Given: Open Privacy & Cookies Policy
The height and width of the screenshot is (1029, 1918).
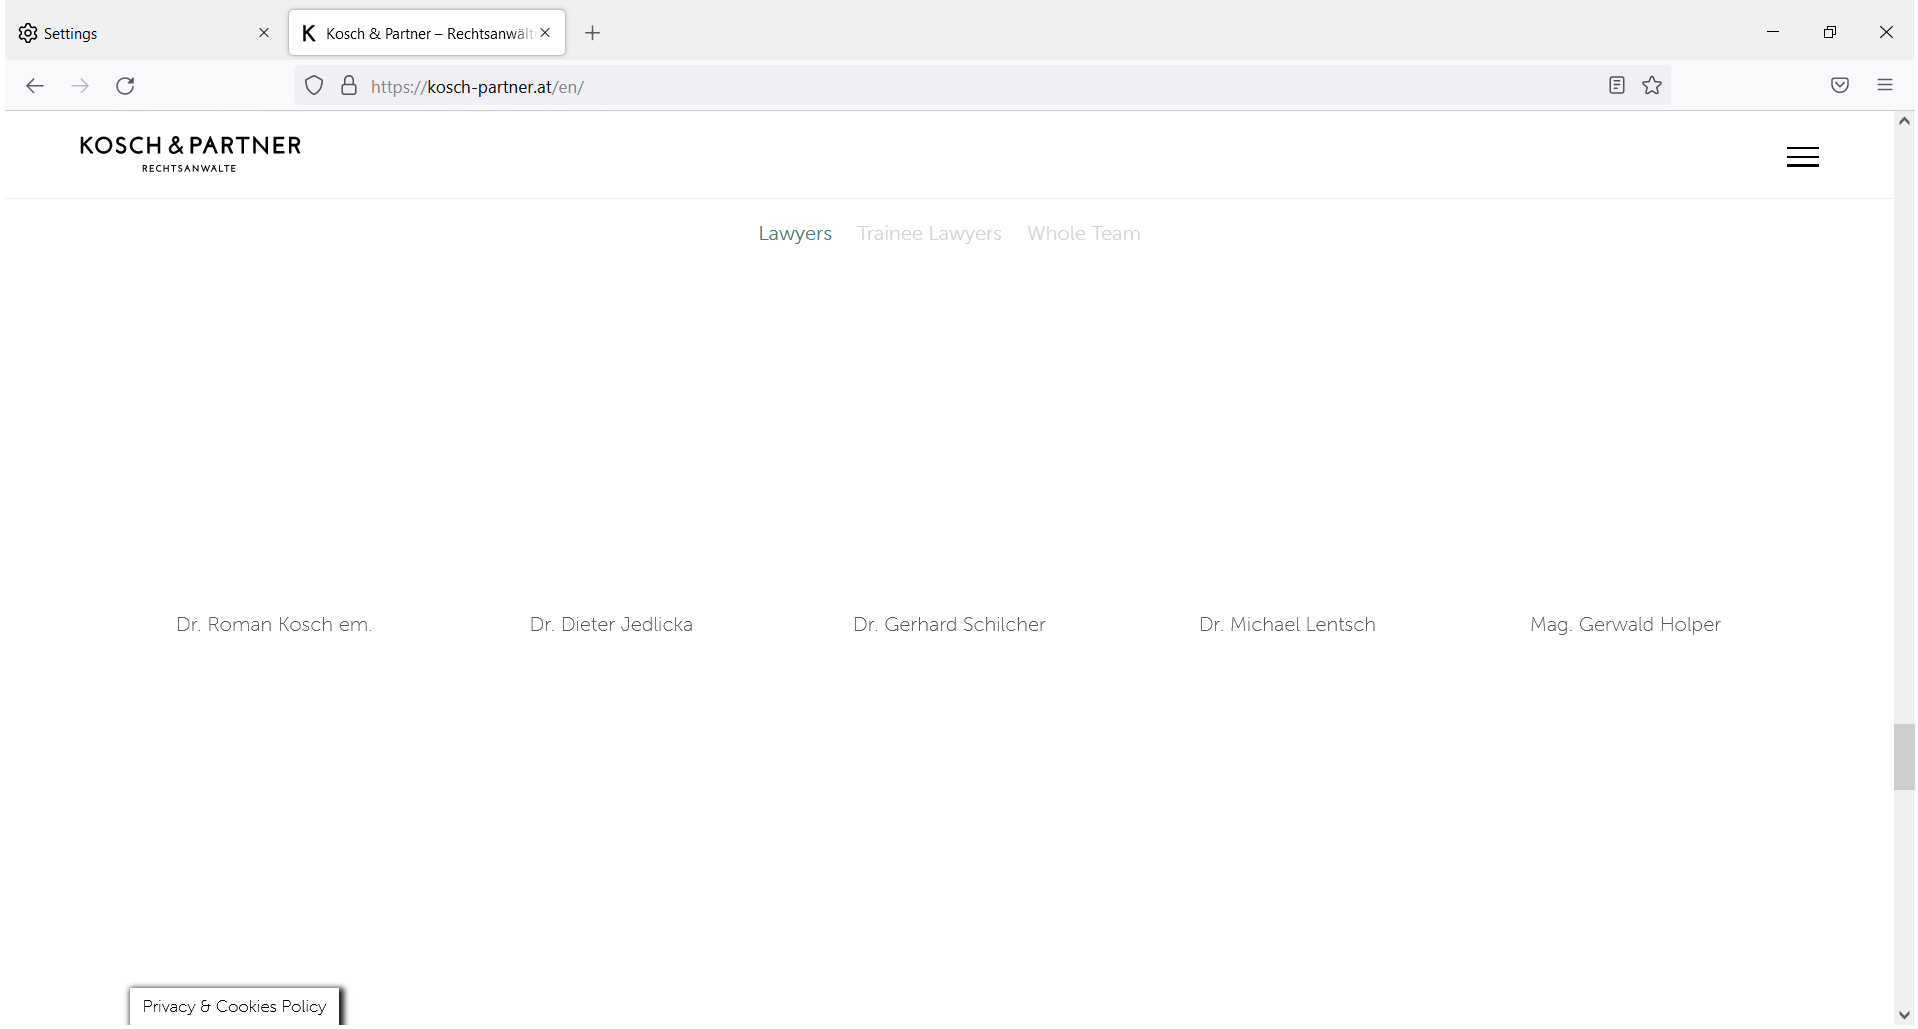Looking at the screenshot, I should [234, 1006].
